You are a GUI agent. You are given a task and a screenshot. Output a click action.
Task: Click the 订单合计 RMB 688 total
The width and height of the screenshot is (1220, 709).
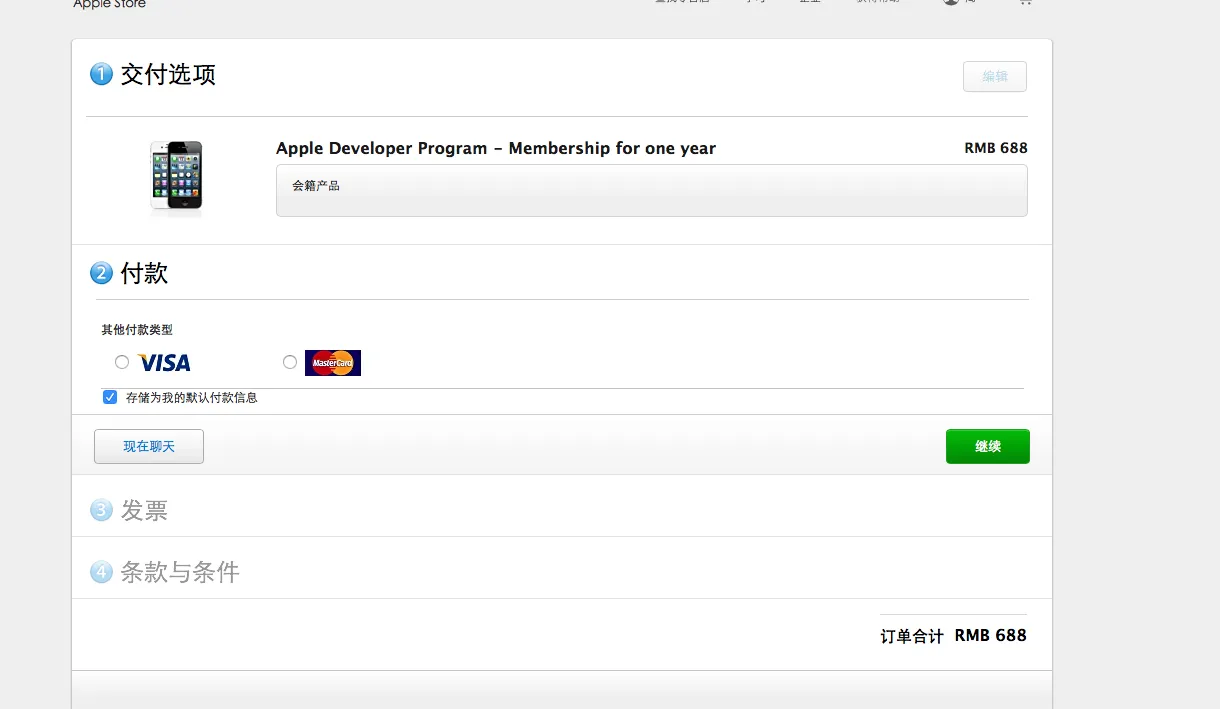(954, 635)
